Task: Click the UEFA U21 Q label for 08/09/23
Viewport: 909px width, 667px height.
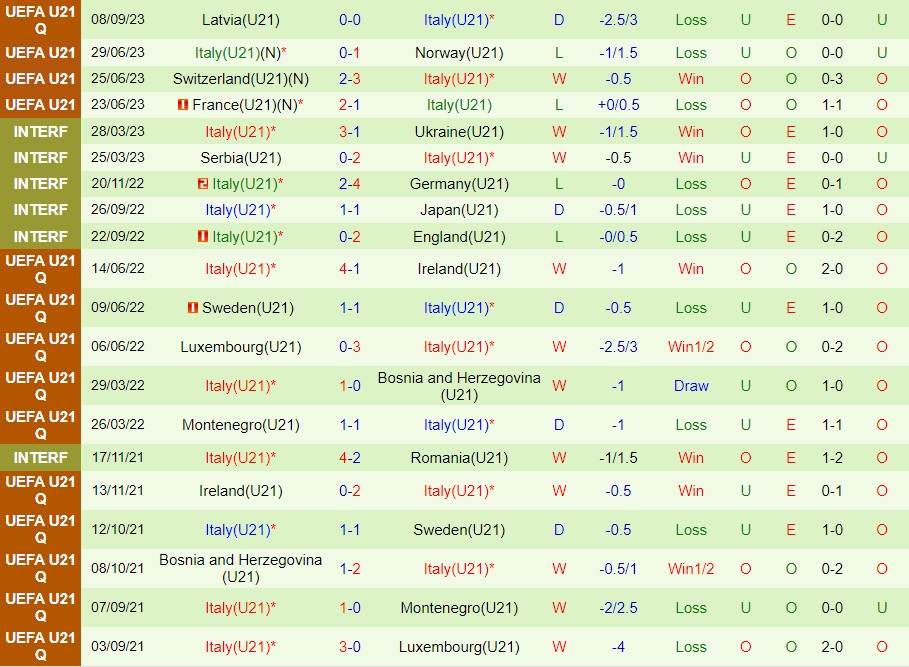Action: (x=41, y=20)
